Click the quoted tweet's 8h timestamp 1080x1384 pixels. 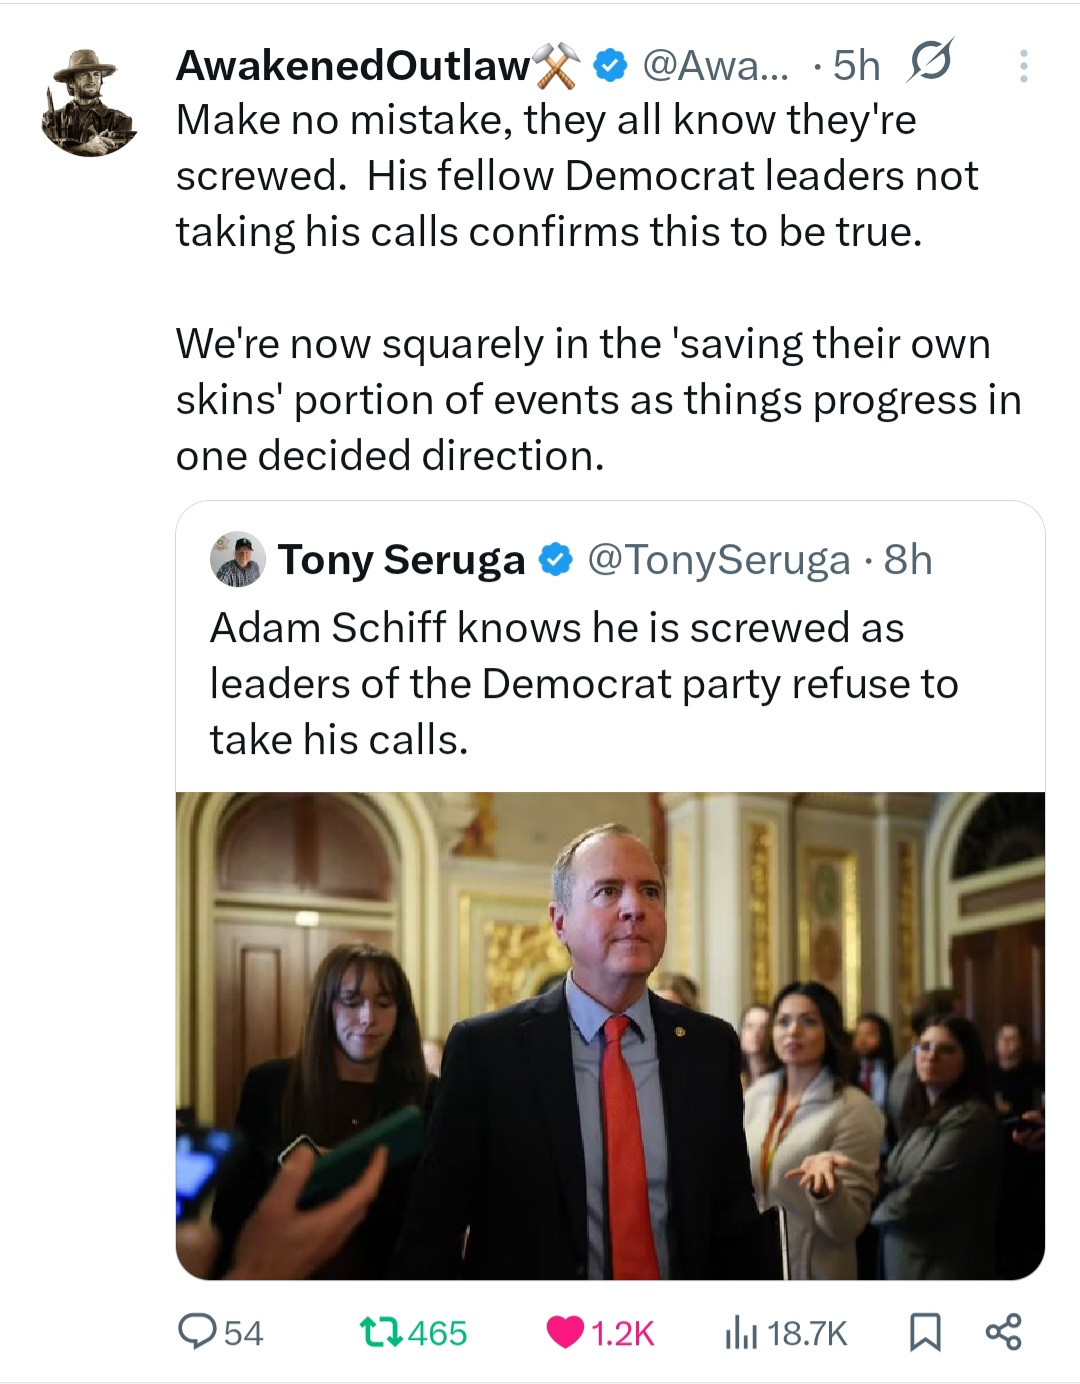[908, 560]
